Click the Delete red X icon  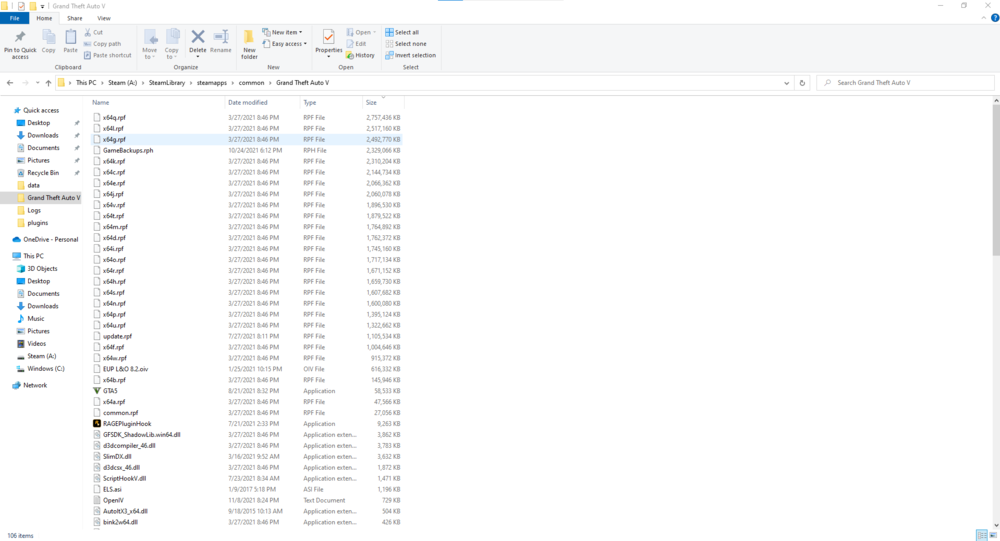tap(198, 38)
